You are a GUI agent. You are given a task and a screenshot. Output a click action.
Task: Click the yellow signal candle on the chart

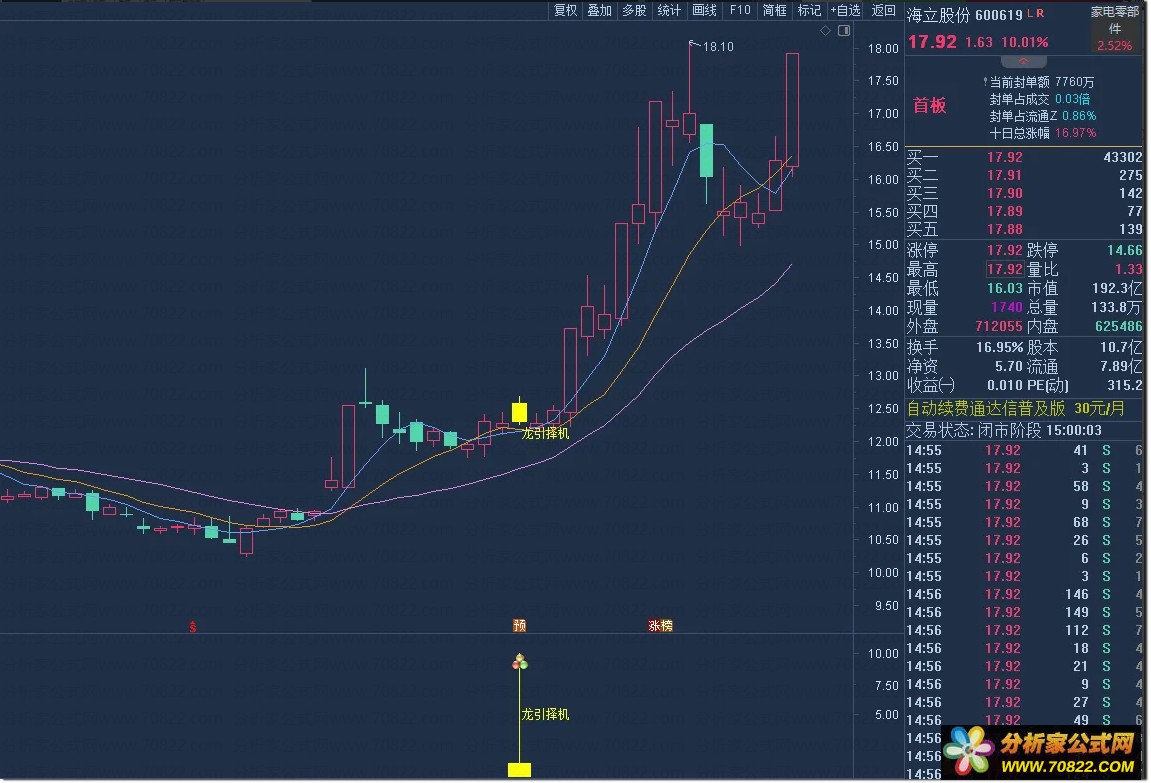519,412
